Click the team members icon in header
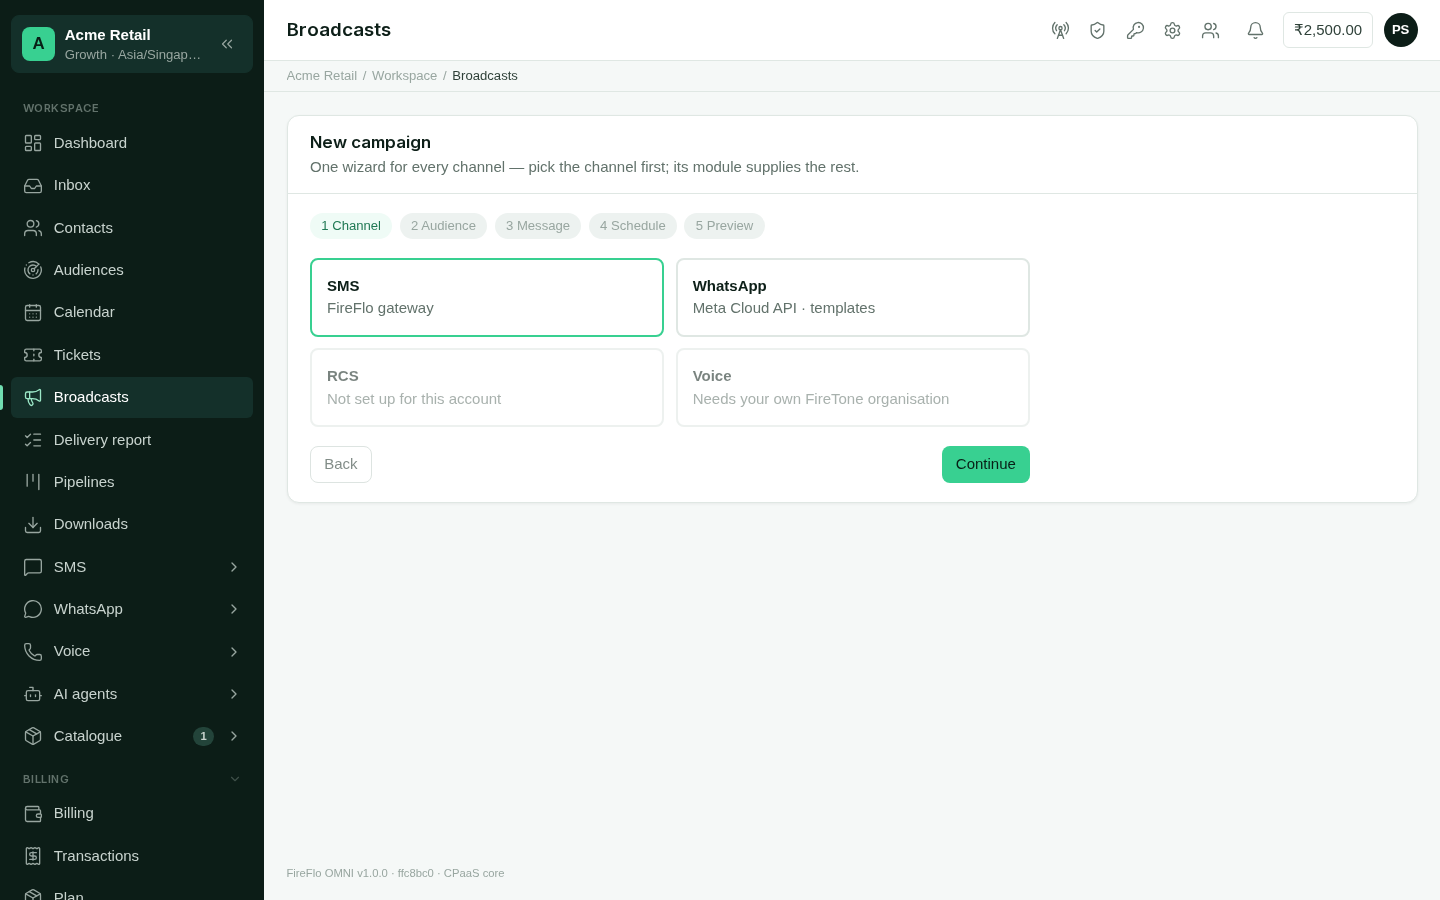The width and height of the screenshot is (1440, 900). coord(1210,30)
